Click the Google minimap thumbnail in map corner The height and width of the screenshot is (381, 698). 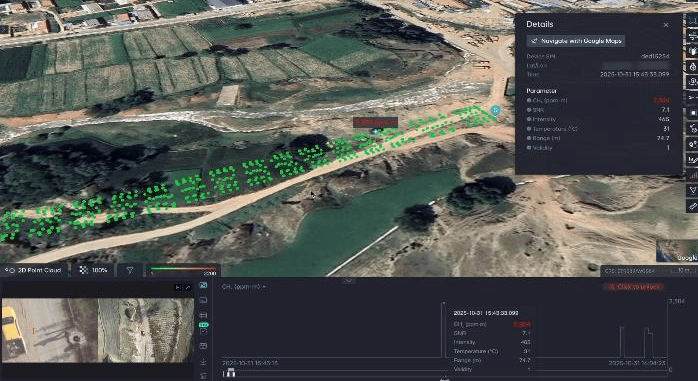click(x=677, y=251)
